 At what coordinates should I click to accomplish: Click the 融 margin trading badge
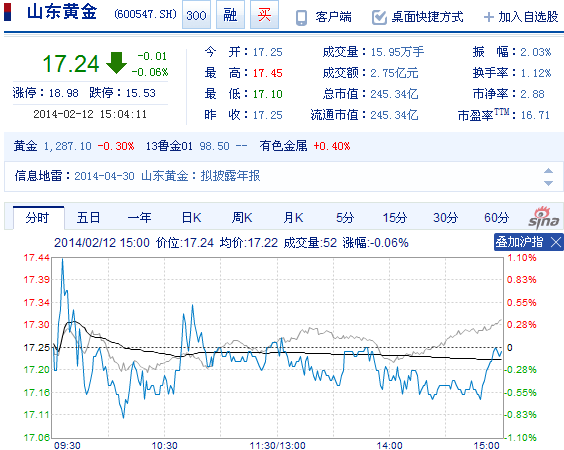(x=230, y=15)
